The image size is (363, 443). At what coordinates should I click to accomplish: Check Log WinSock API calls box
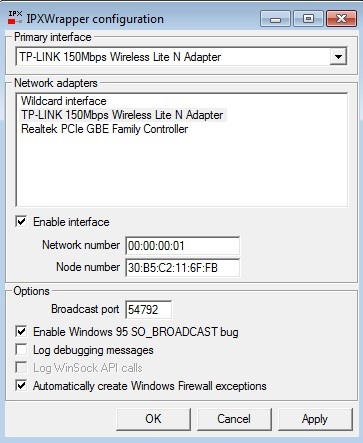point(21,367)
